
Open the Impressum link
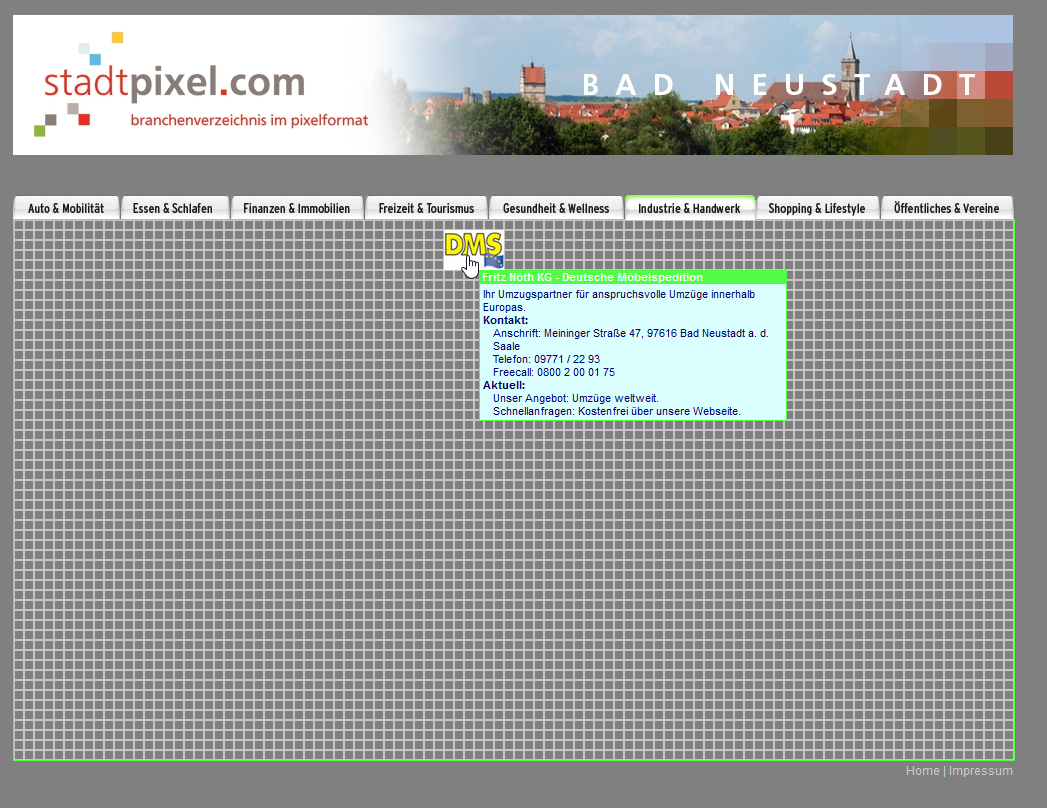click(x=980, y=771)
